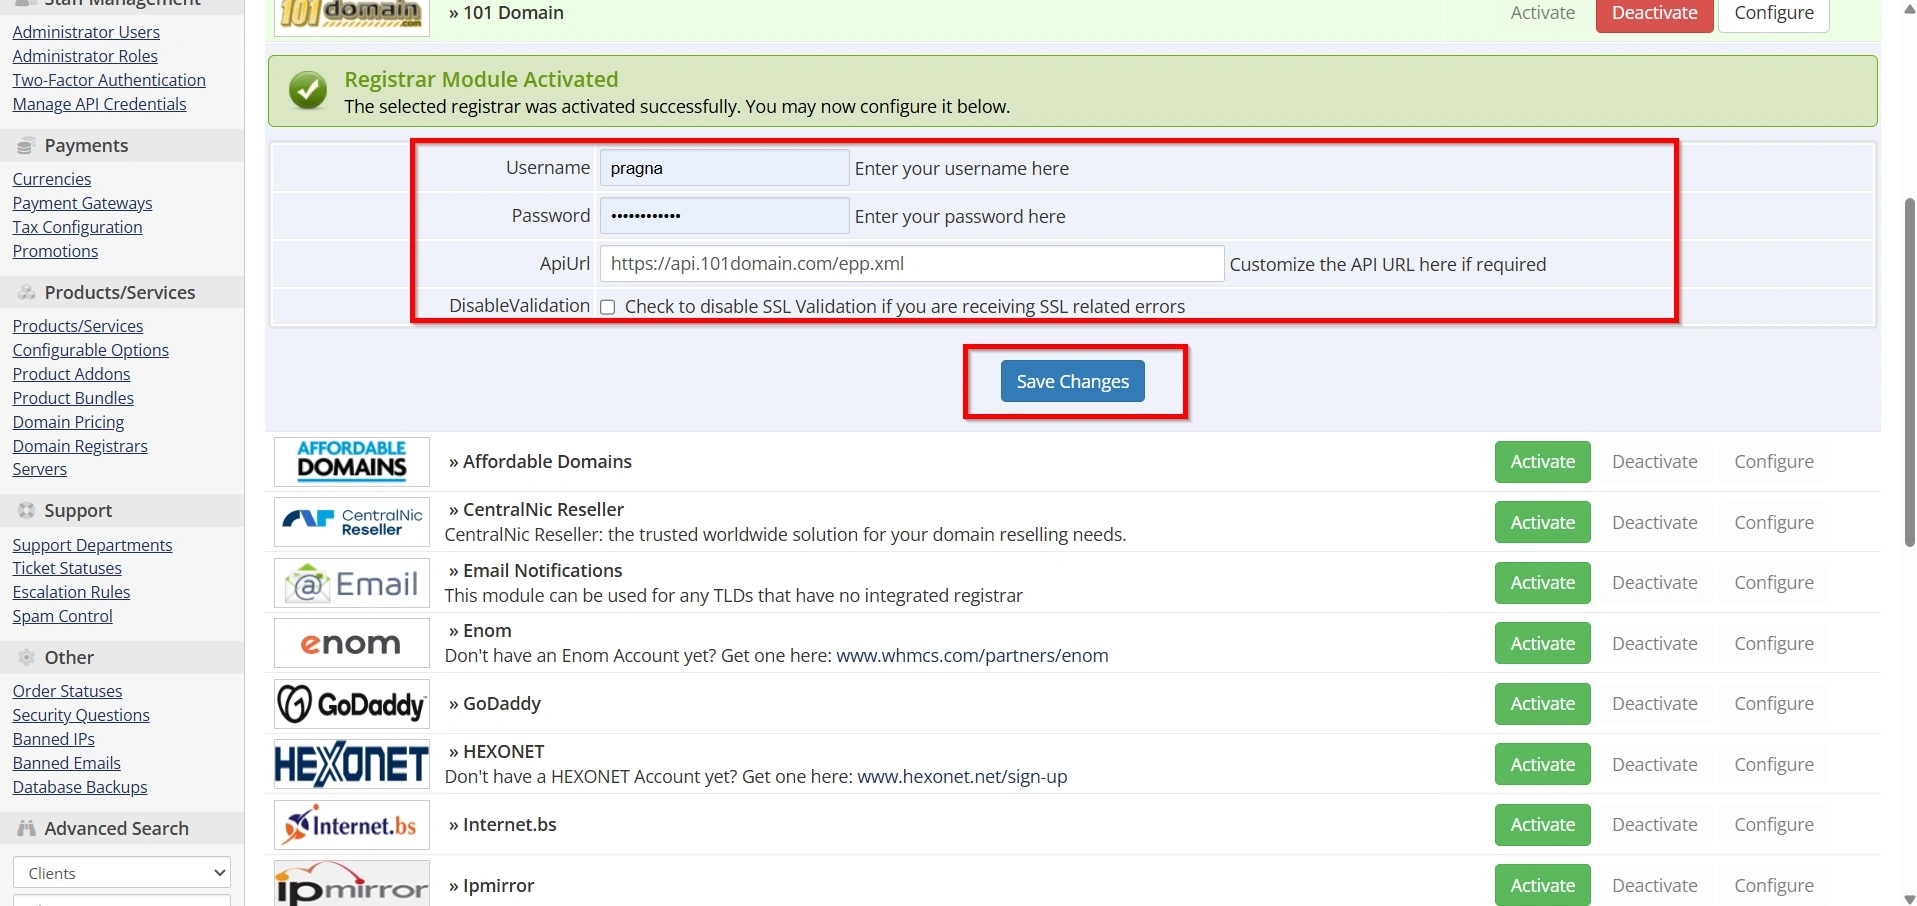The height and width of the screenshot is (906, 1917).
Task: Open Domain Pricing
Action: pyautogui.click(x=68, y=422)
